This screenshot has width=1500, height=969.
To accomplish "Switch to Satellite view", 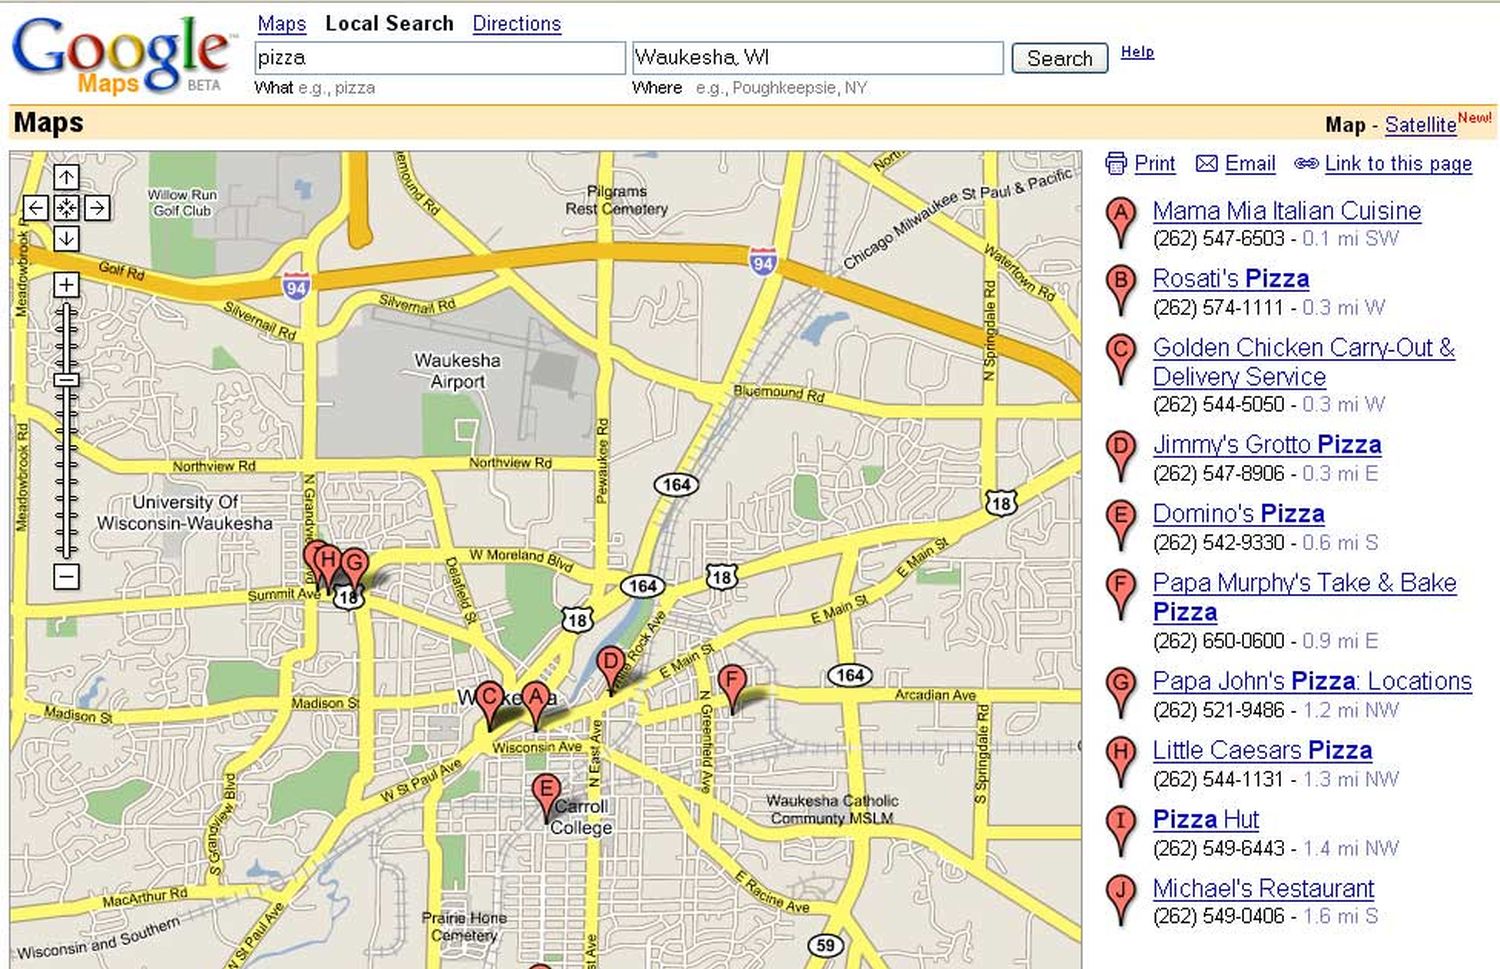I will point(1420,125).
